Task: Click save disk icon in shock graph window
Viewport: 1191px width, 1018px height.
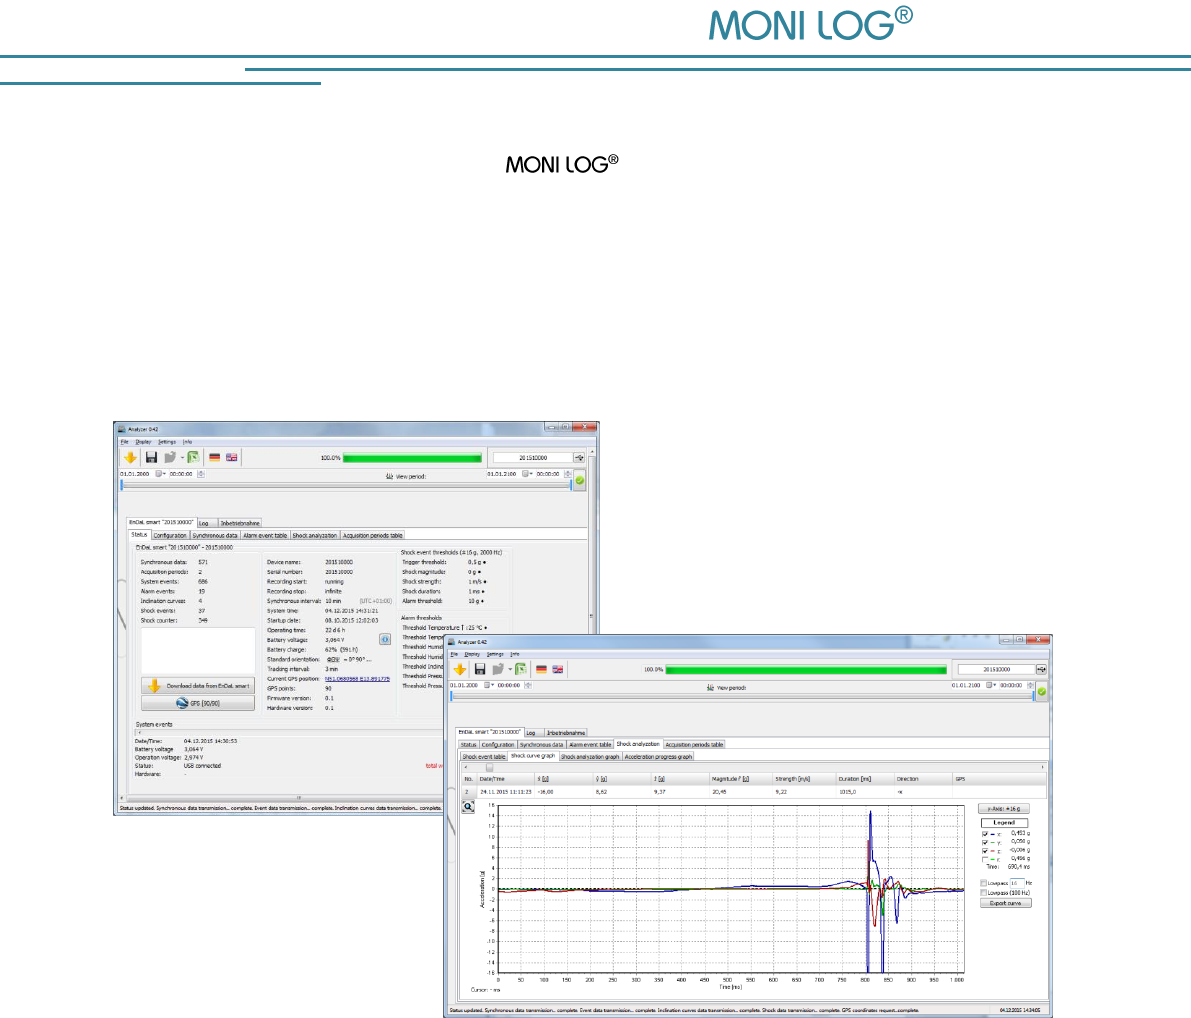Action: coord(479,669)
